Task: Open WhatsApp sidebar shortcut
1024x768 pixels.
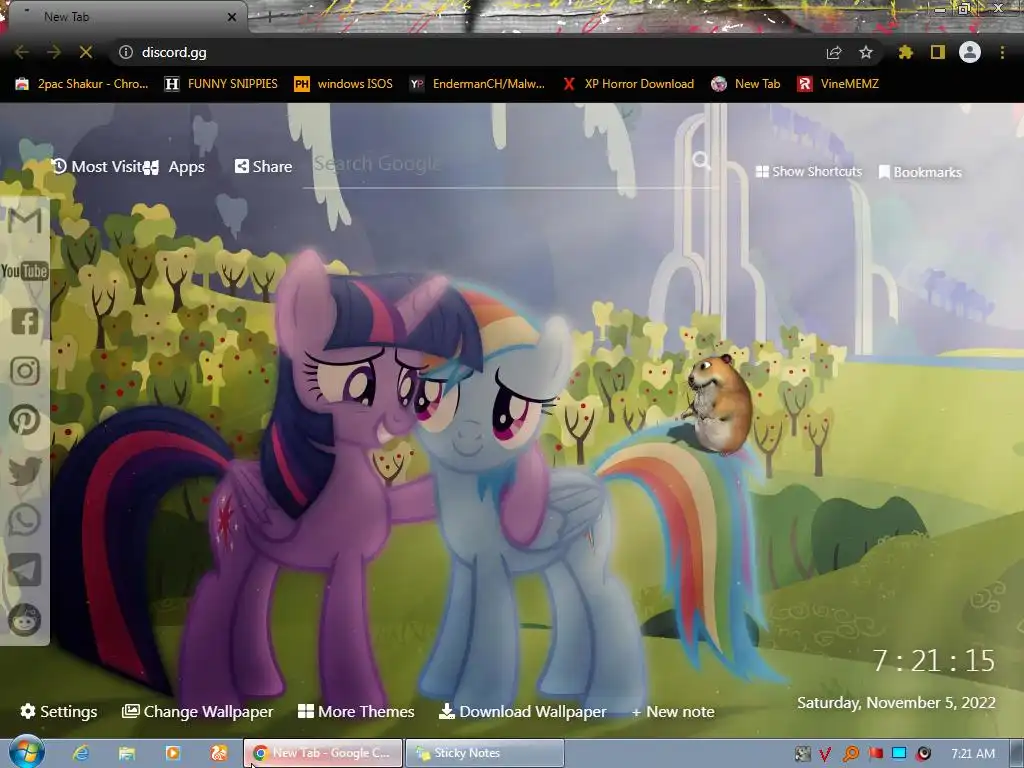Action: (x=25, y=520)
